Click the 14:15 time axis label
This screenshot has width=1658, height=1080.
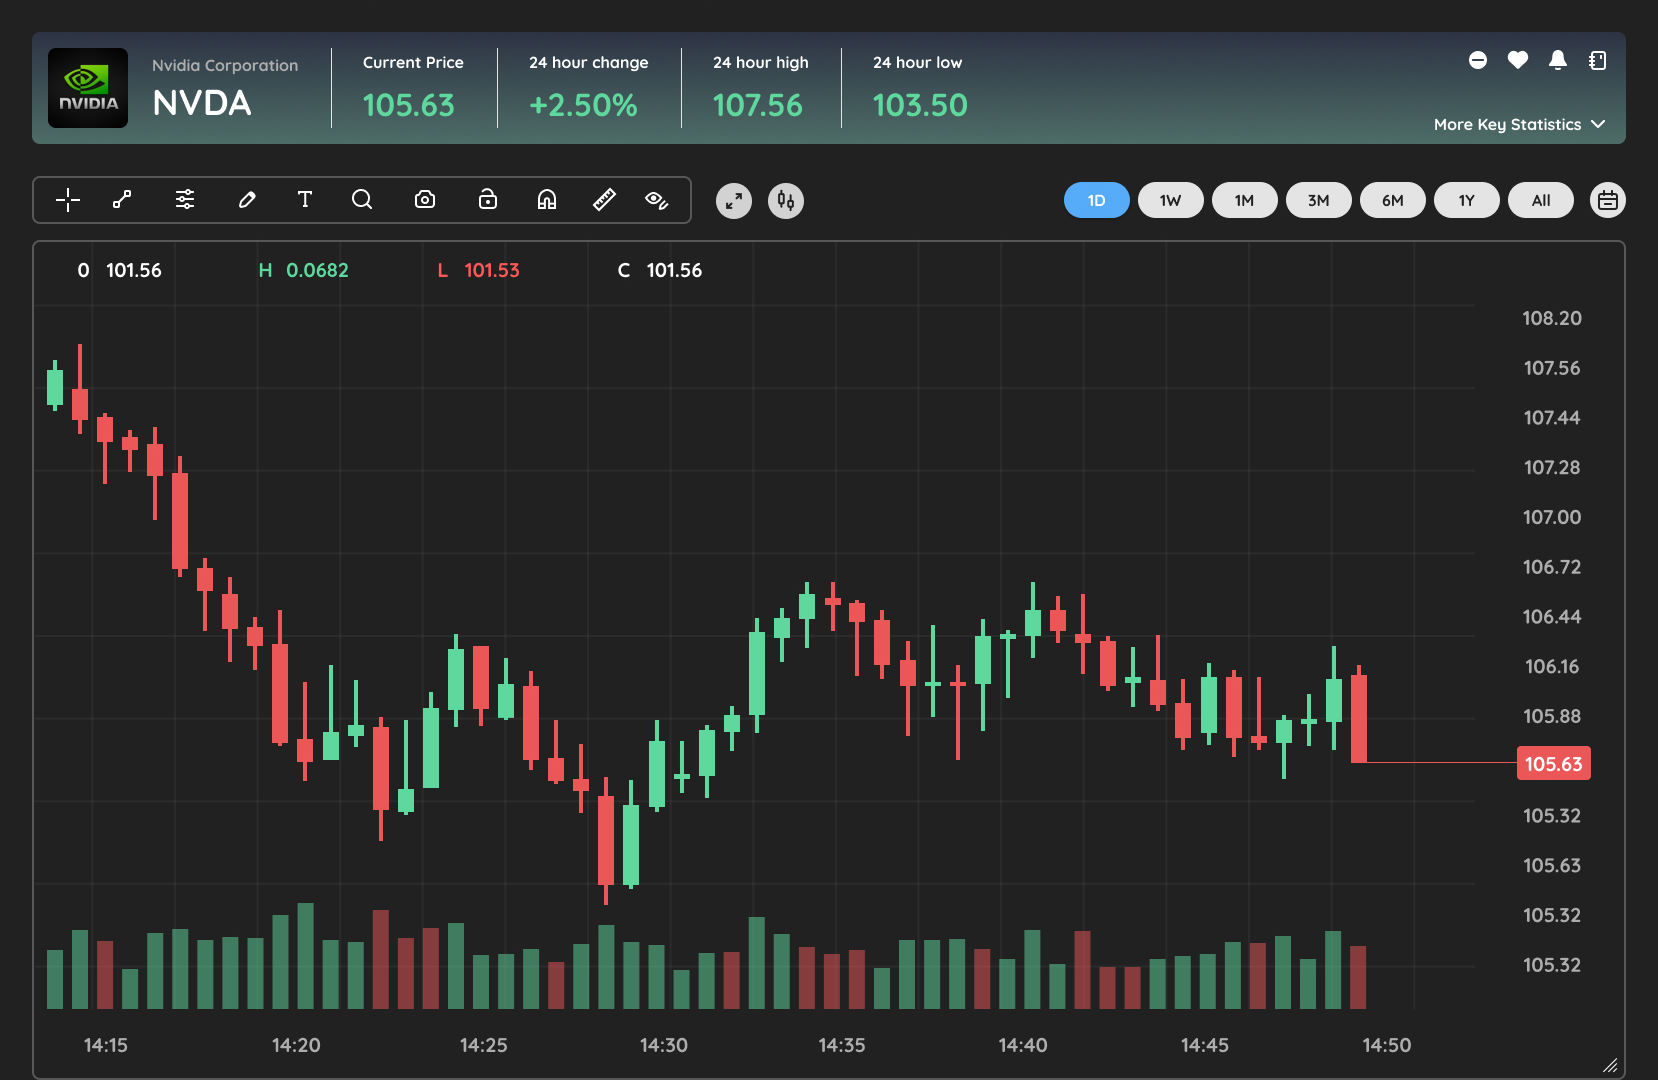pos(106,1045)
